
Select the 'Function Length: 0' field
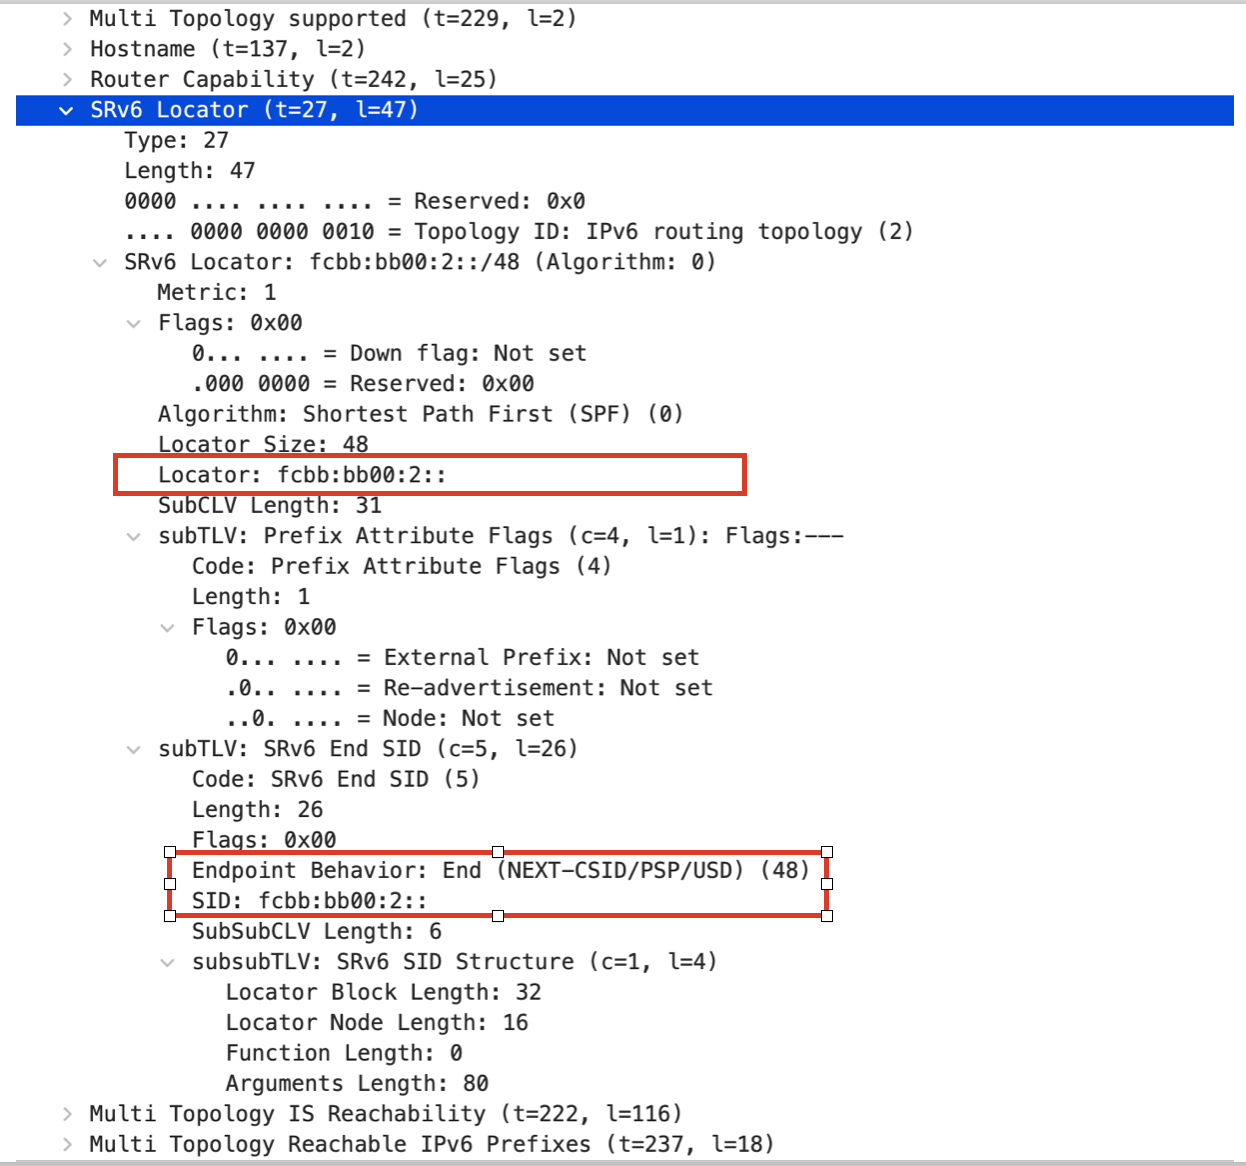click(344, 1053)
